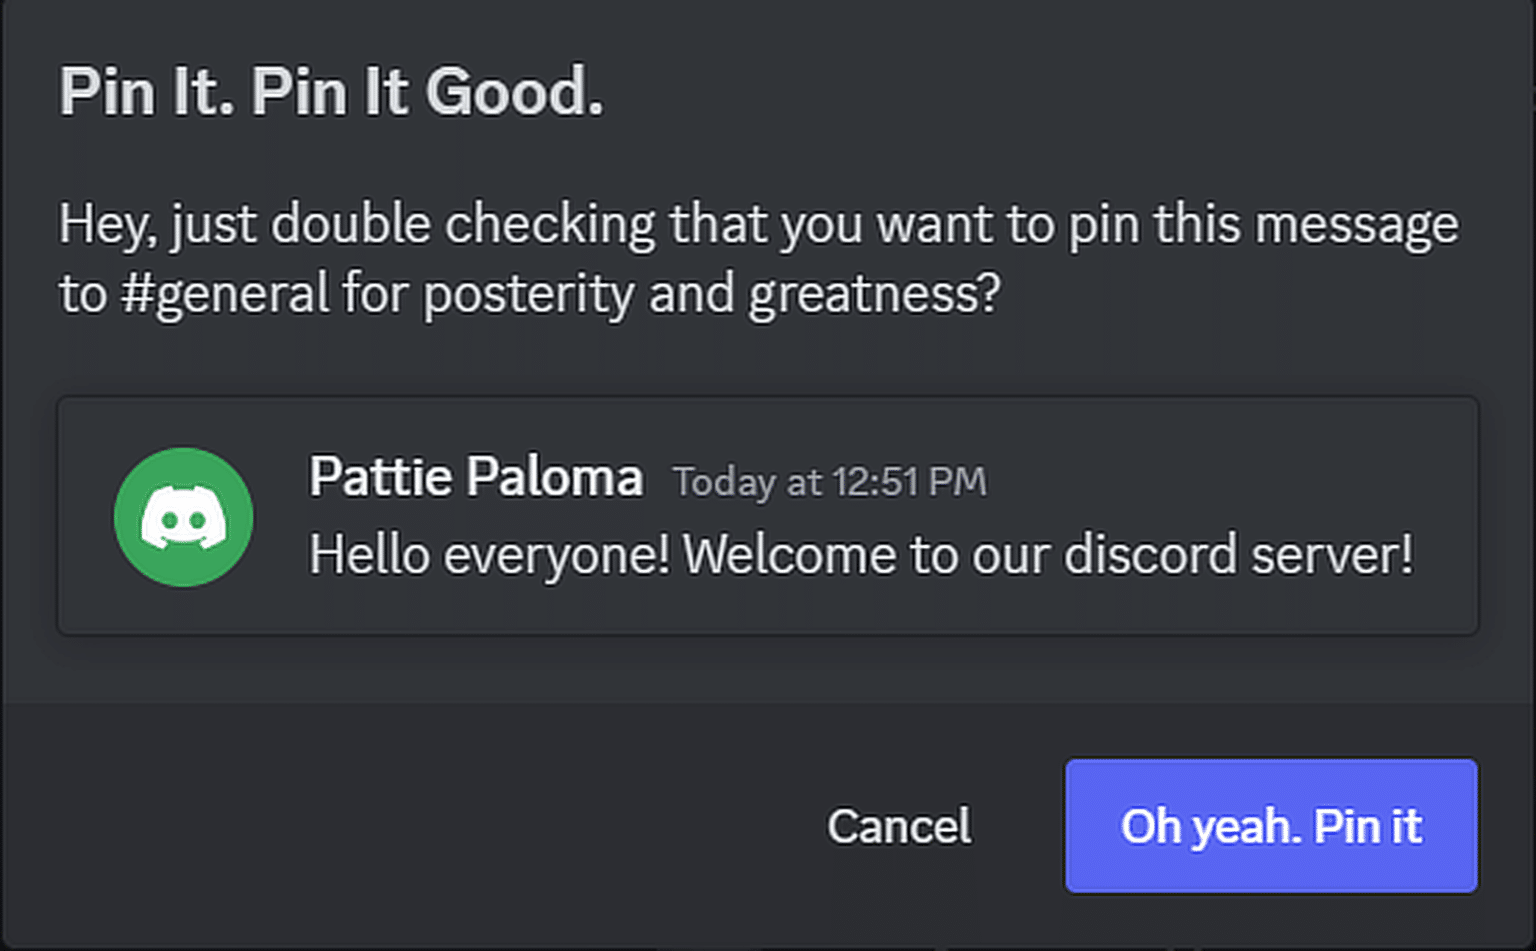The height and width of the screenshot is (951, 1536).
Task: Cancel the pin confirmation
Action: pyautogui.click(x=897, y=825)
